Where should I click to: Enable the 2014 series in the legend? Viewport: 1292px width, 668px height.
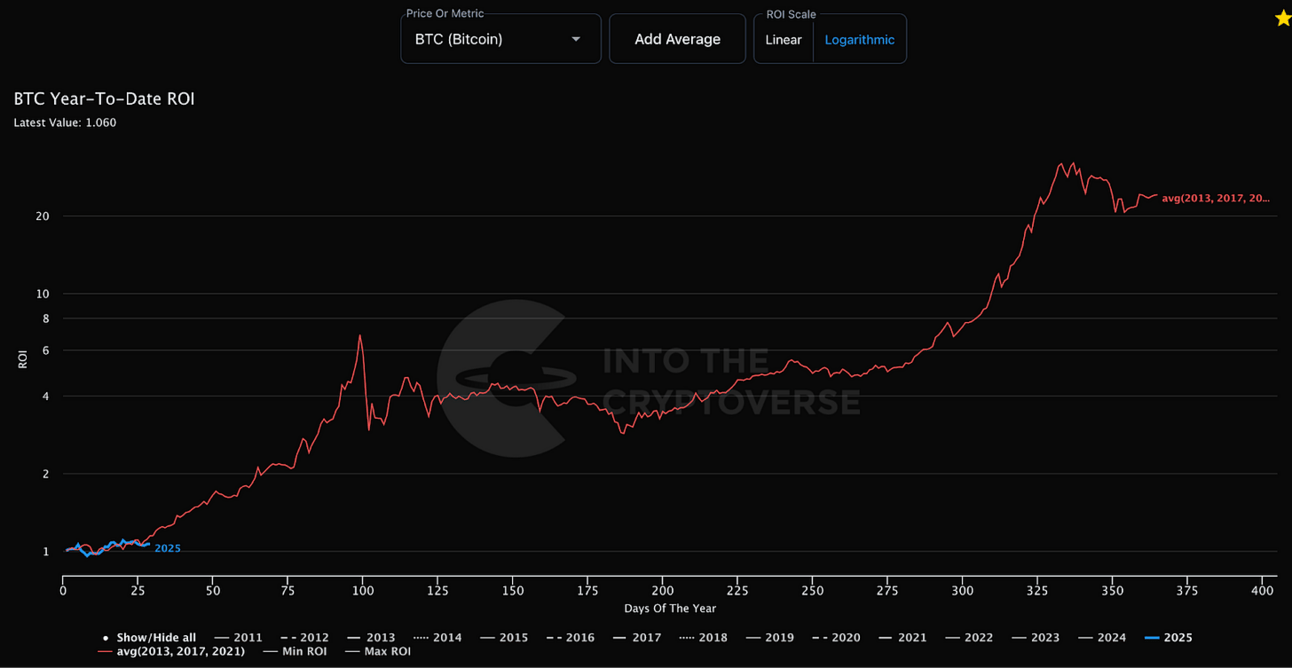tap(438, 637)
